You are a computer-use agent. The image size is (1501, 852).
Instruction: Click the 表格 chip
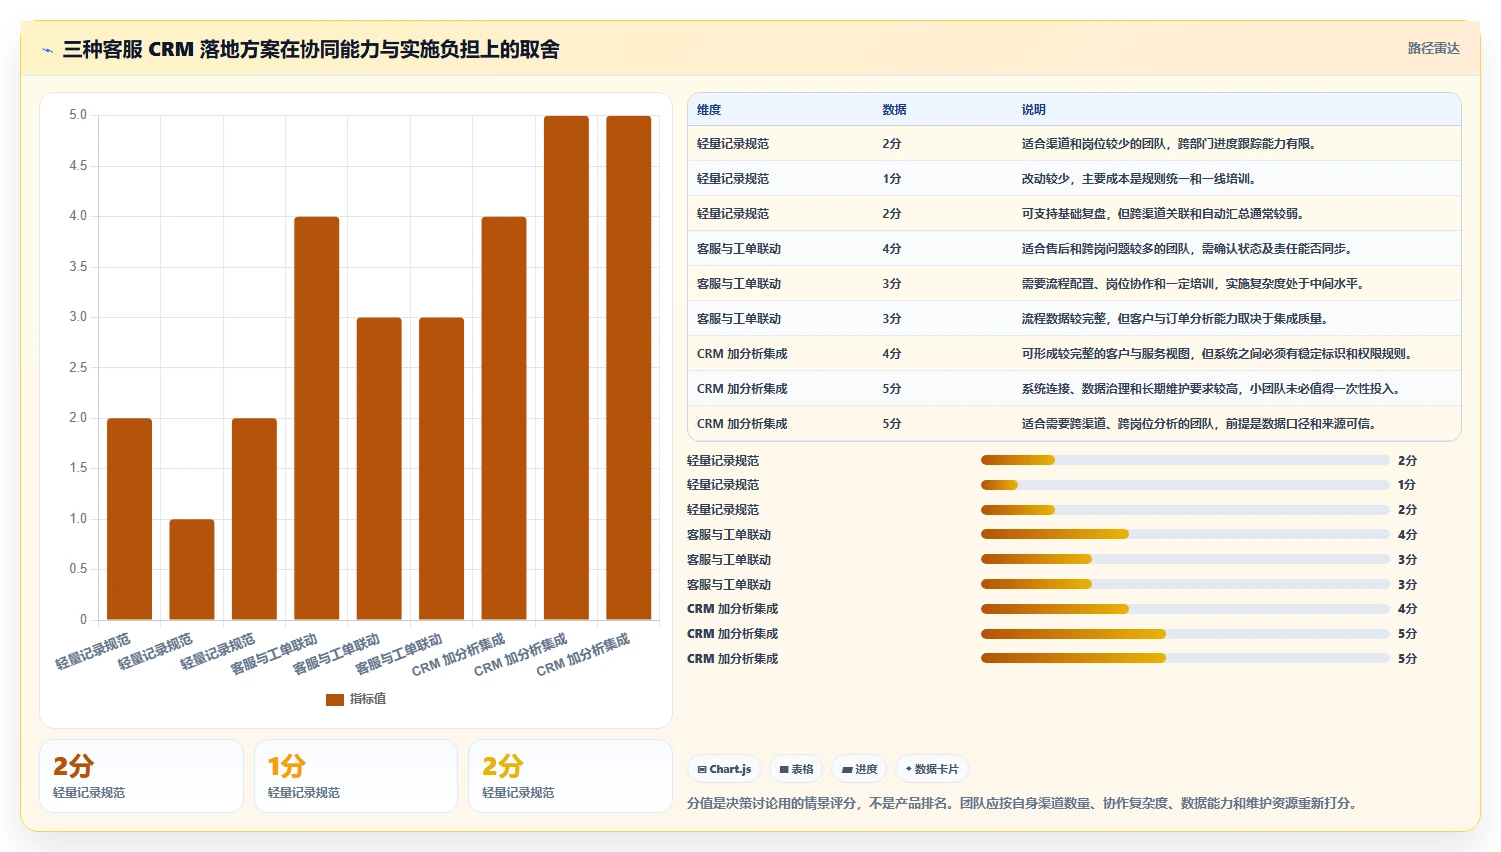796,769
